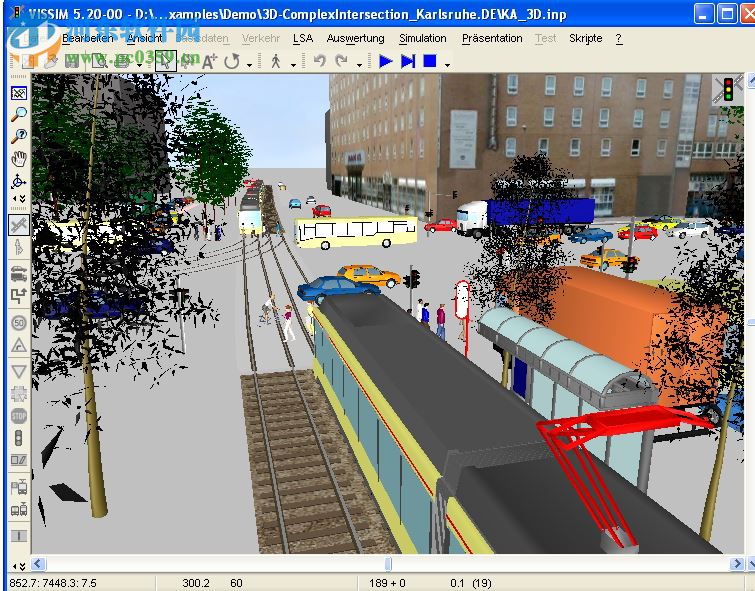Activate the selection arrow pointer tool
The image size is (755, 591).
[166, 61]
